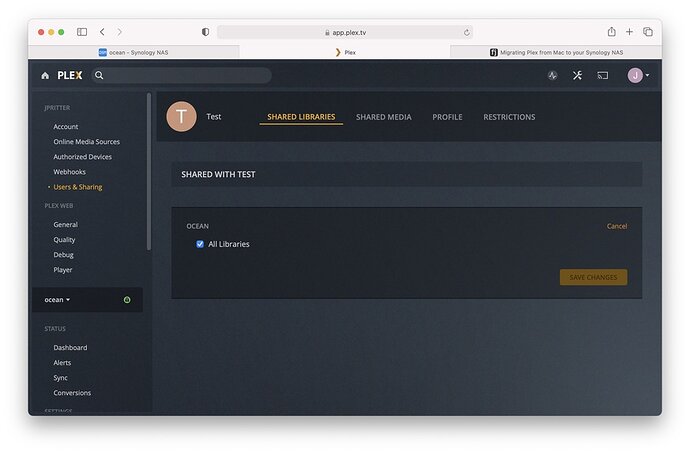
Task: Open Dashboard under Status
Action: pyautogui.click(x=70, y=348)
